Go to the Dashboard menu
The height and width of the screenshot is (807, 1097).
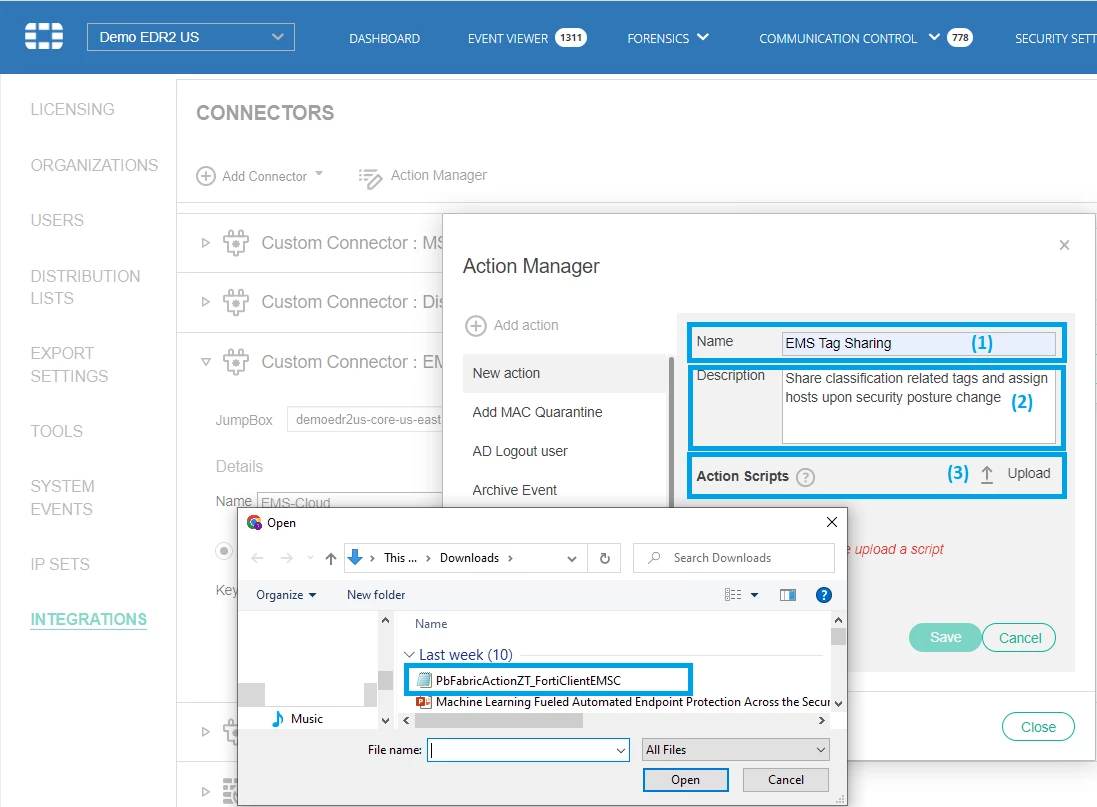click(x=384, y=38)
